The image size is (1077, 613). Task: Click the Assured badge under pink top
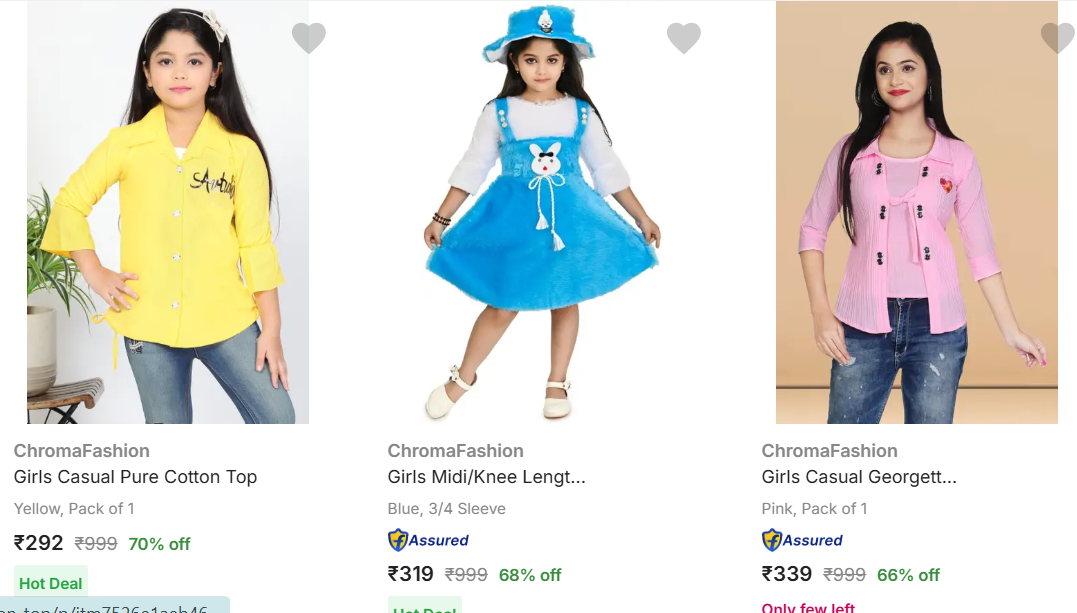pos(802,540)
